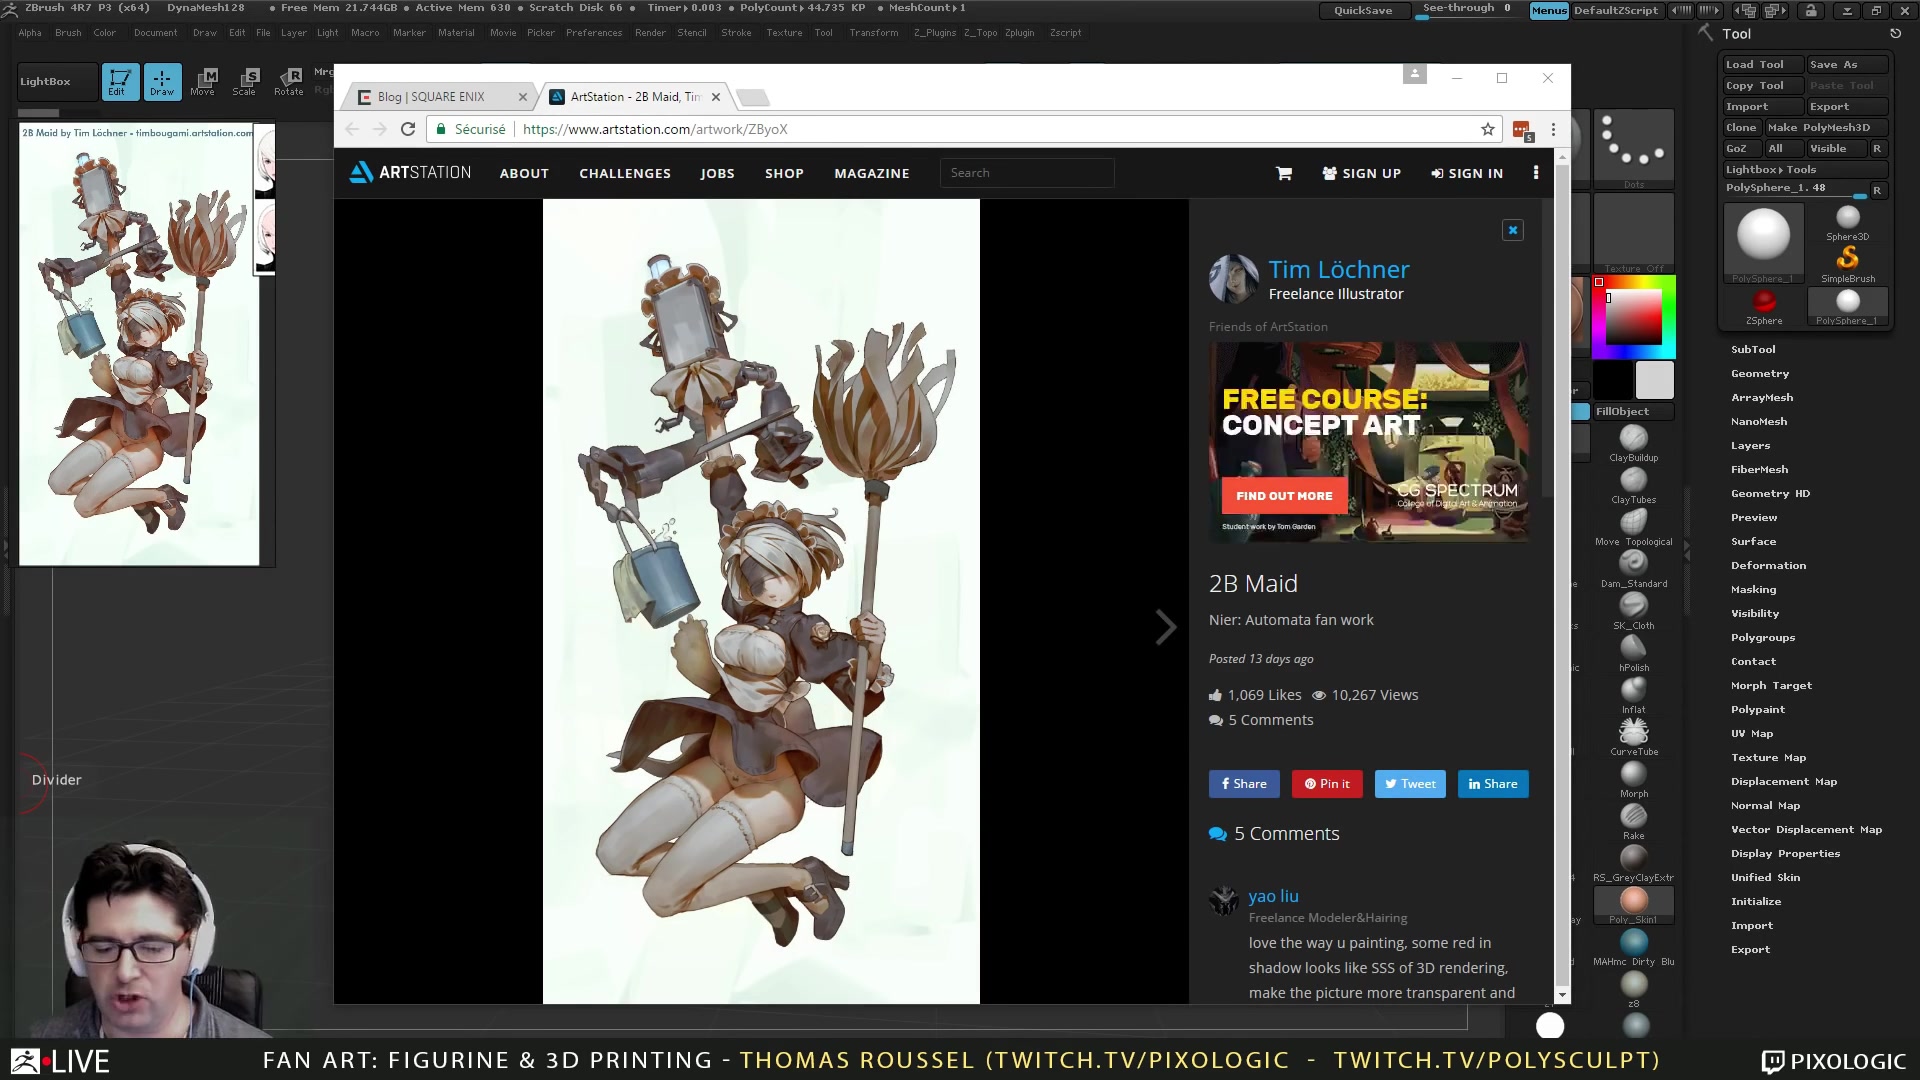Open the LightBox button
The image size is (1920, 1080).
[x=57, y=81]
